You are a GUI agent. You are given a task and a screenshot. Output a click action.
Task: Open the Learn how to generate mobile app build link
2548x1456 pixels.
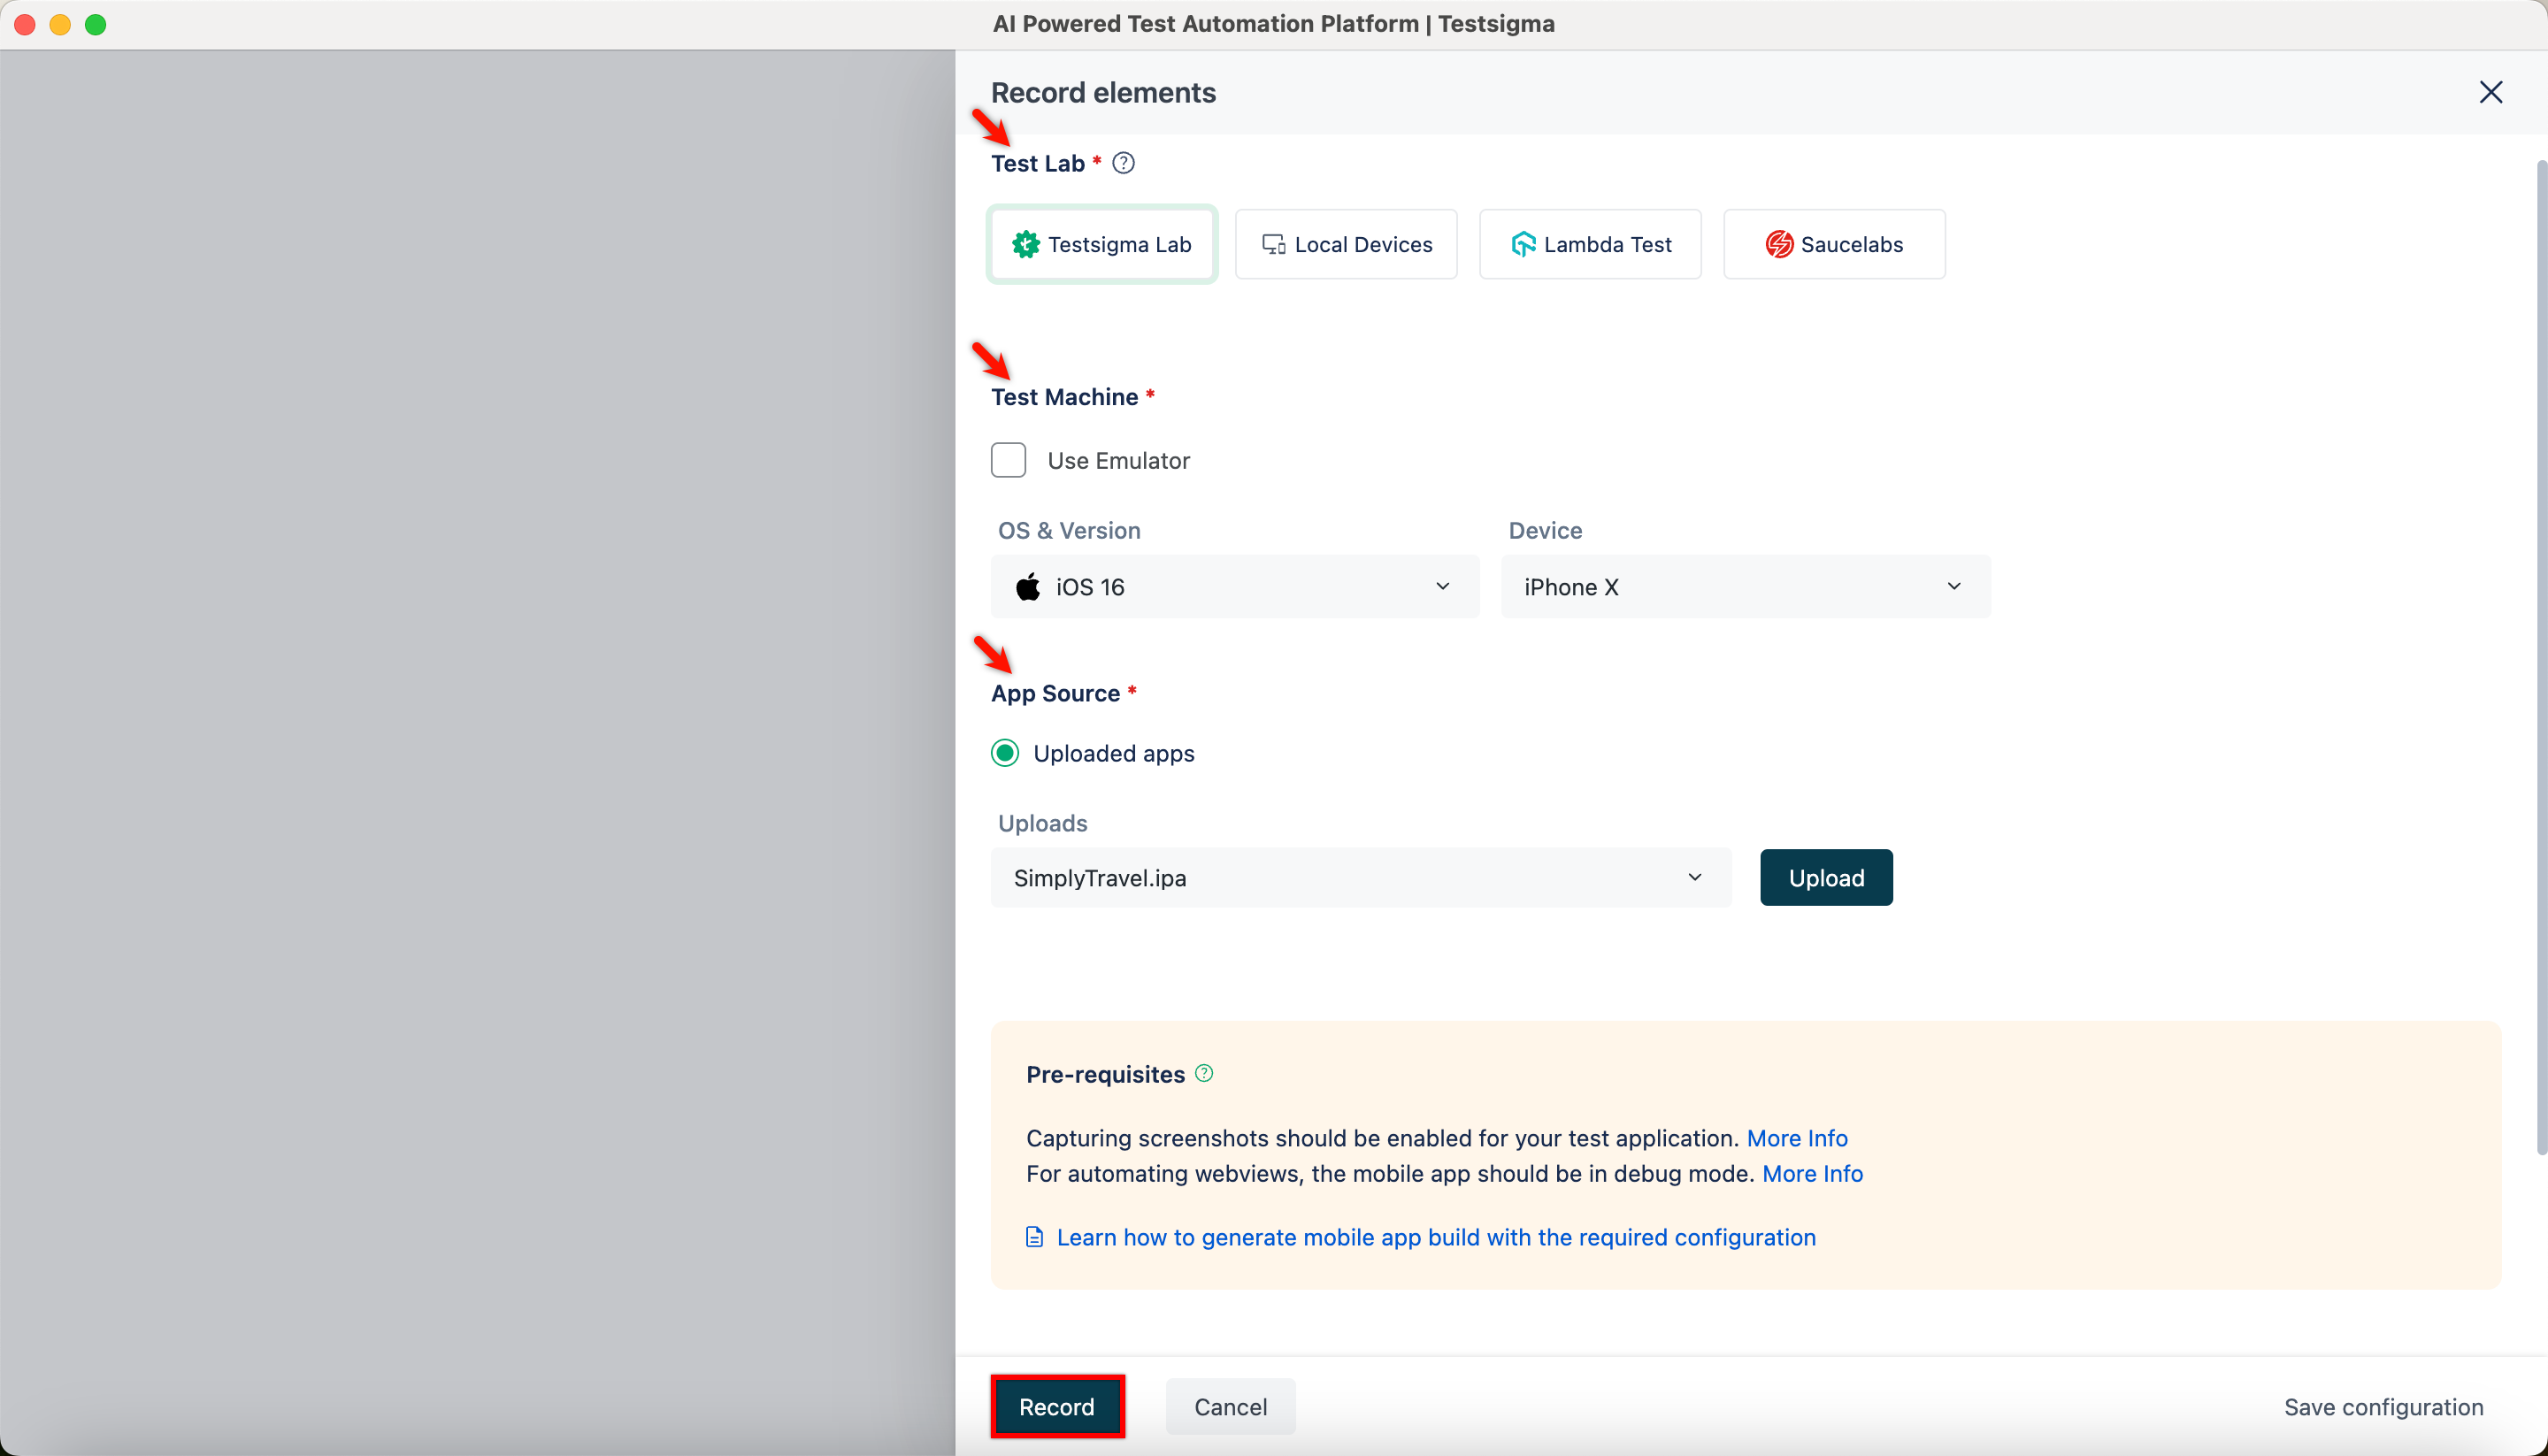click(x=1436, y=1237)
